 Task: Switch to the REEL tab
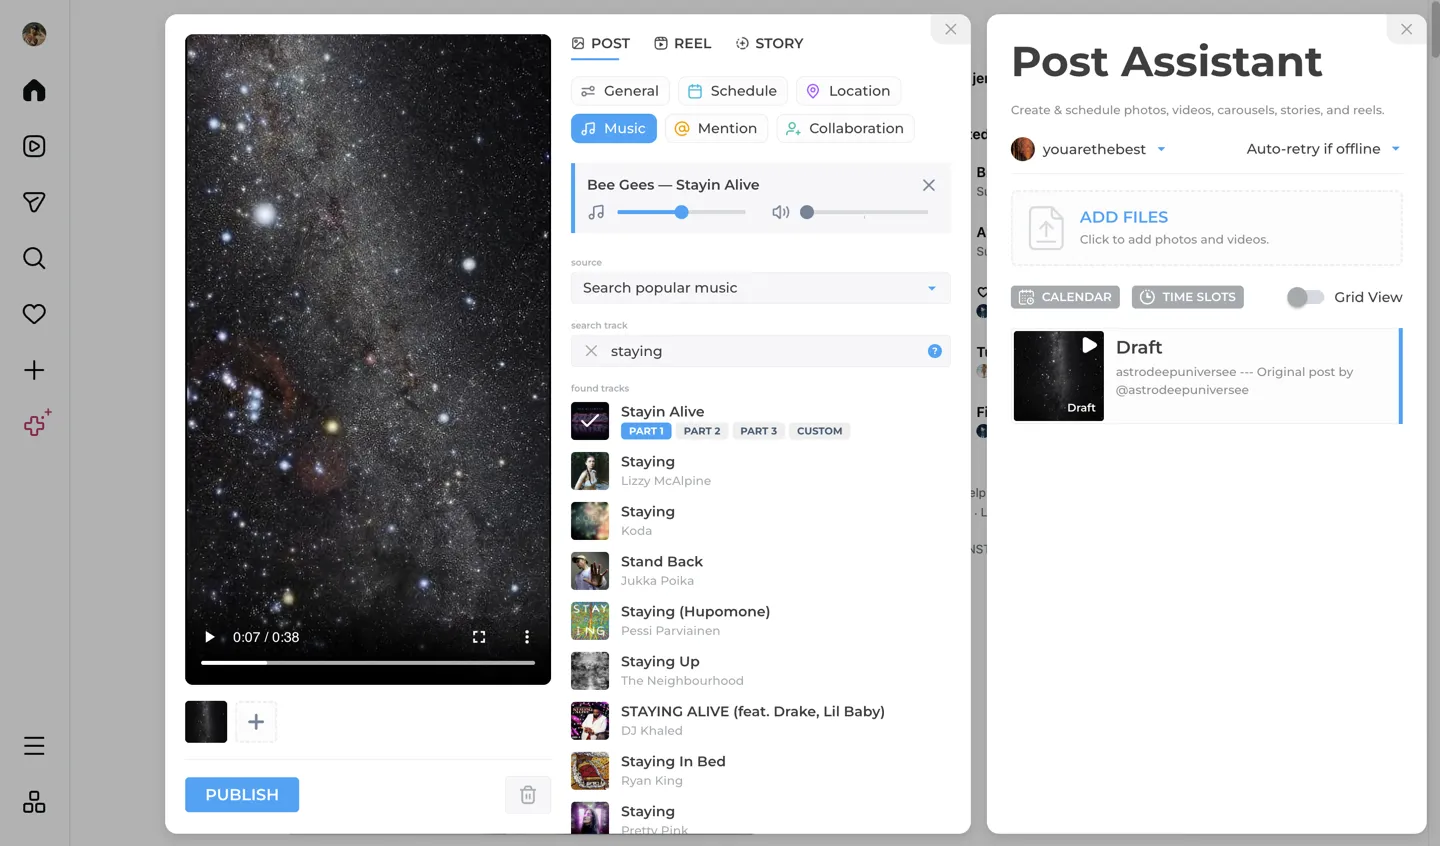click(x=682, y=43)
